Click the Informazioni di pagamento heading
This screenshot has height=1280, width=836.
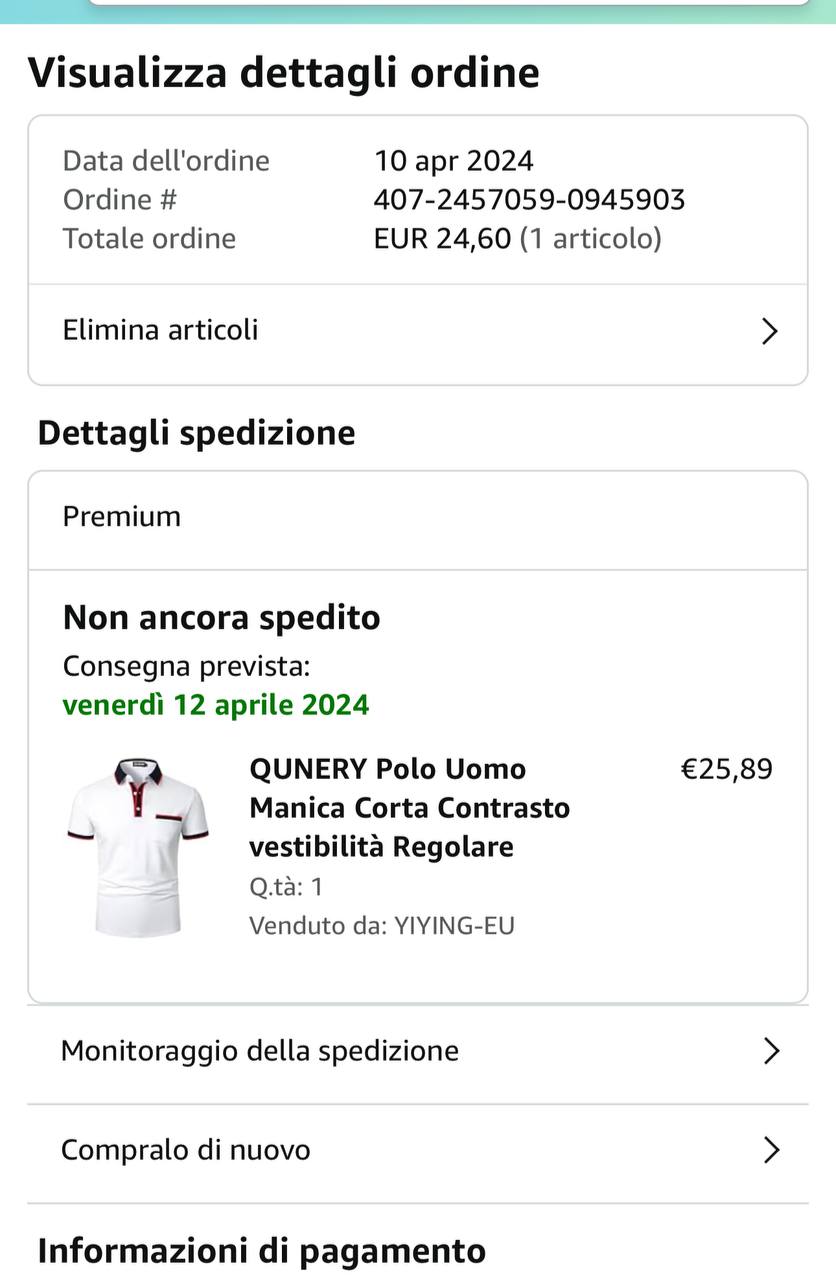point(261,1251)
